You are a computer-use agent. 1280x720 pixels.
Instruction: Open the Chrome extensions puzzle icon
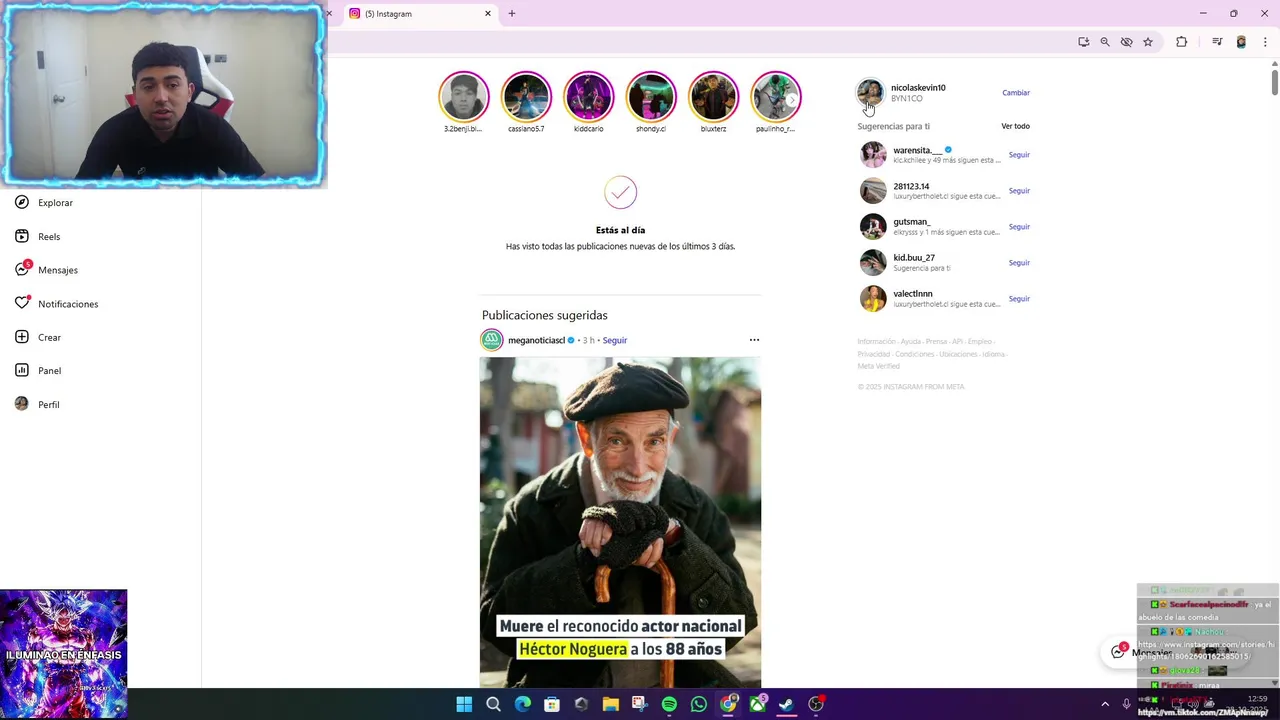1181,42
